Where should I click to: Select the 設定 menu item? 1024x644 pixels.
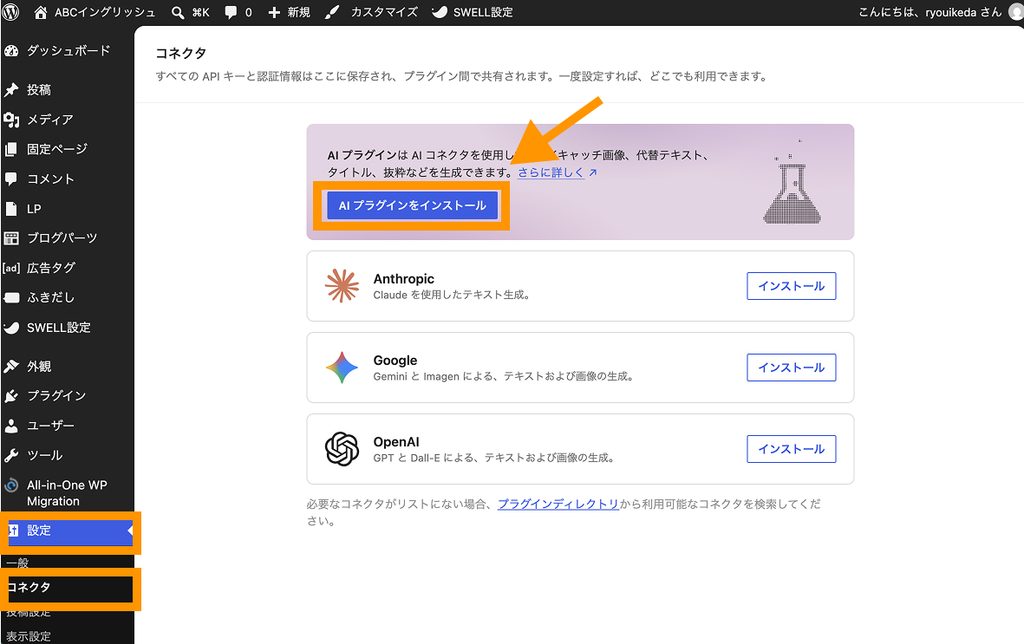pyautogui.click(x=68, y=531)
